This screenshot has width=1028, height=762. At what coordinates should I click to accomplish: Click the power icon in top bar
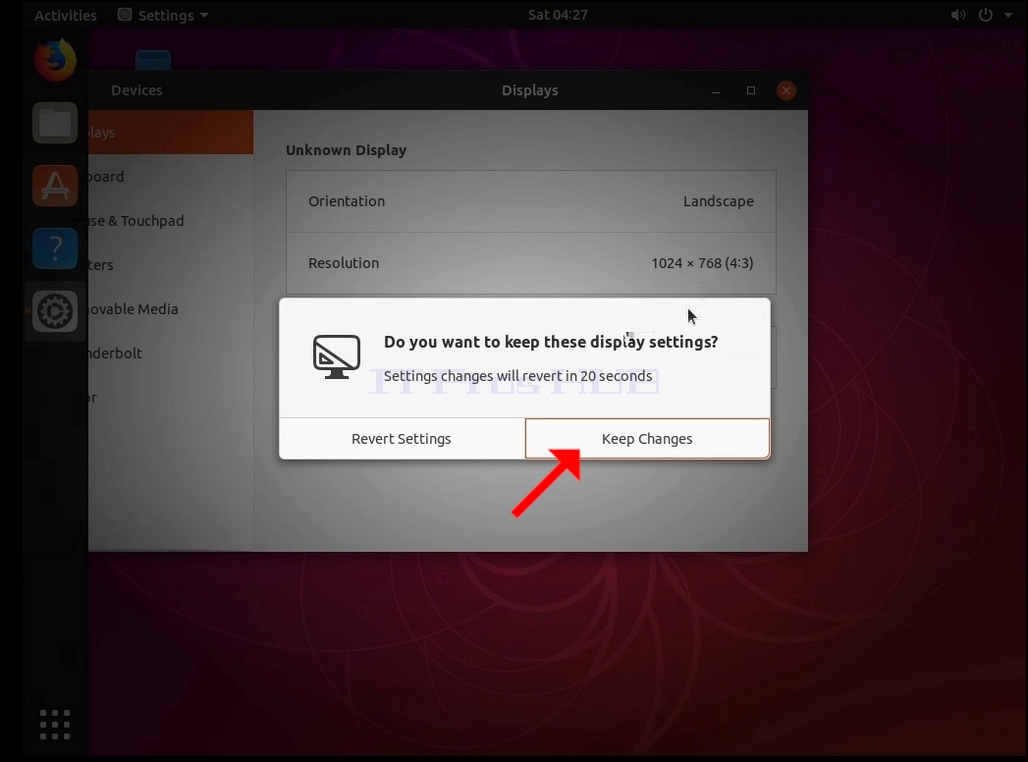[x=985, y=15]
